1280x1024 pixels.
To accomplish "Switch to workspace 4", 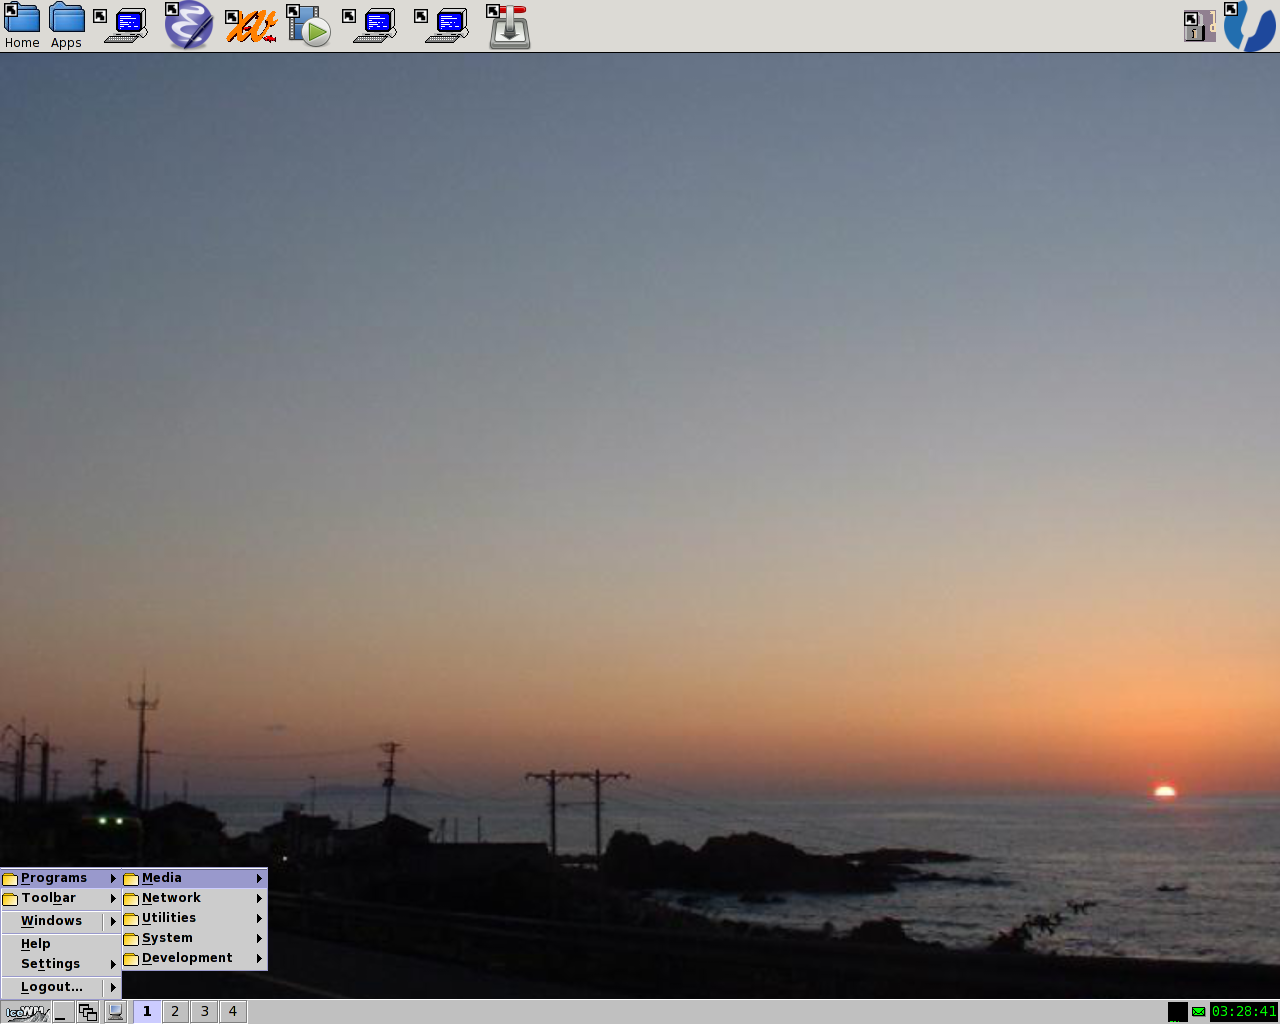I will coord(233,1012).
